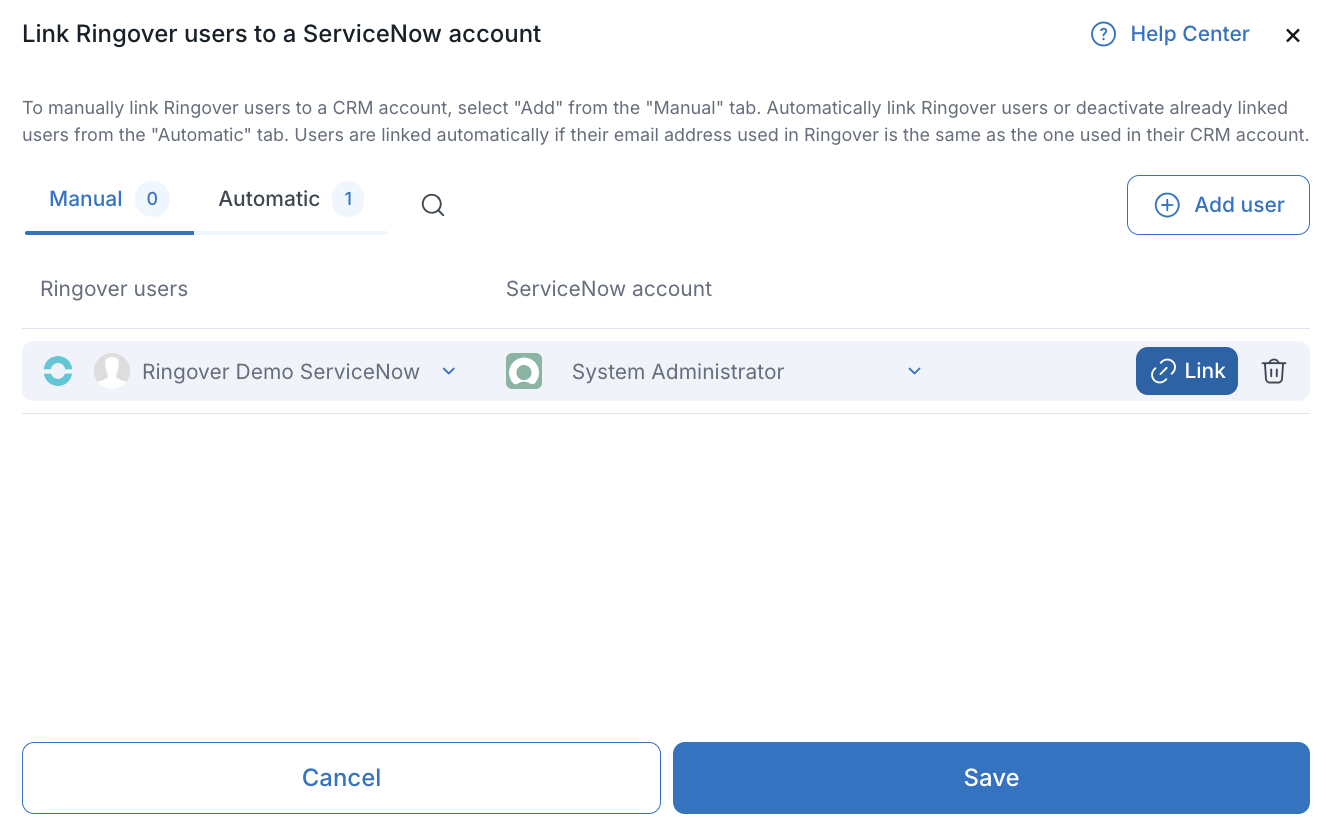
Task: Close the dialog with the X icon
Action: coord(1293,36)
